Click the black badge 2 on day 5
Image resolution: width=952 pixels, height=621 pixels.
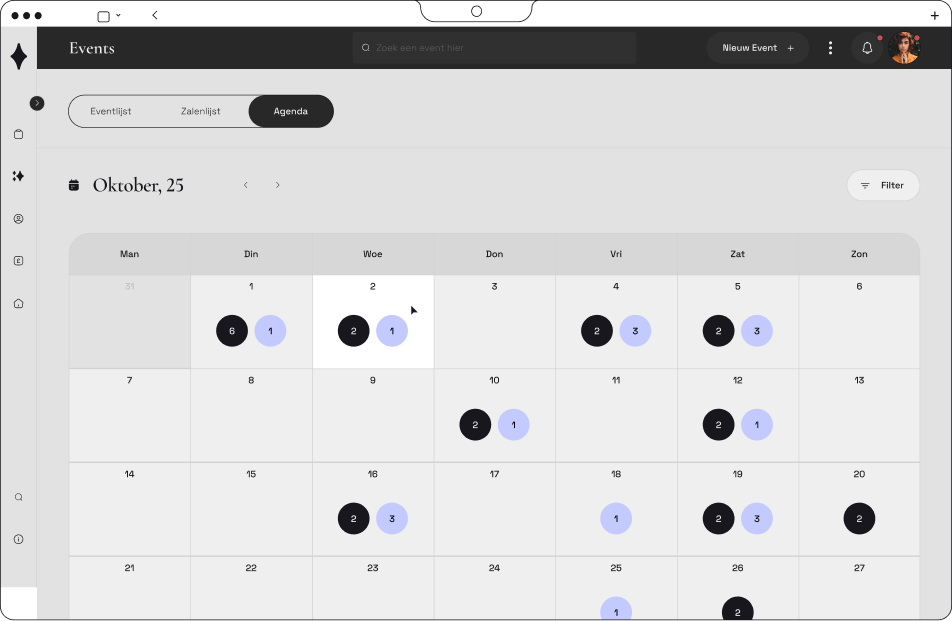[718, 331]
